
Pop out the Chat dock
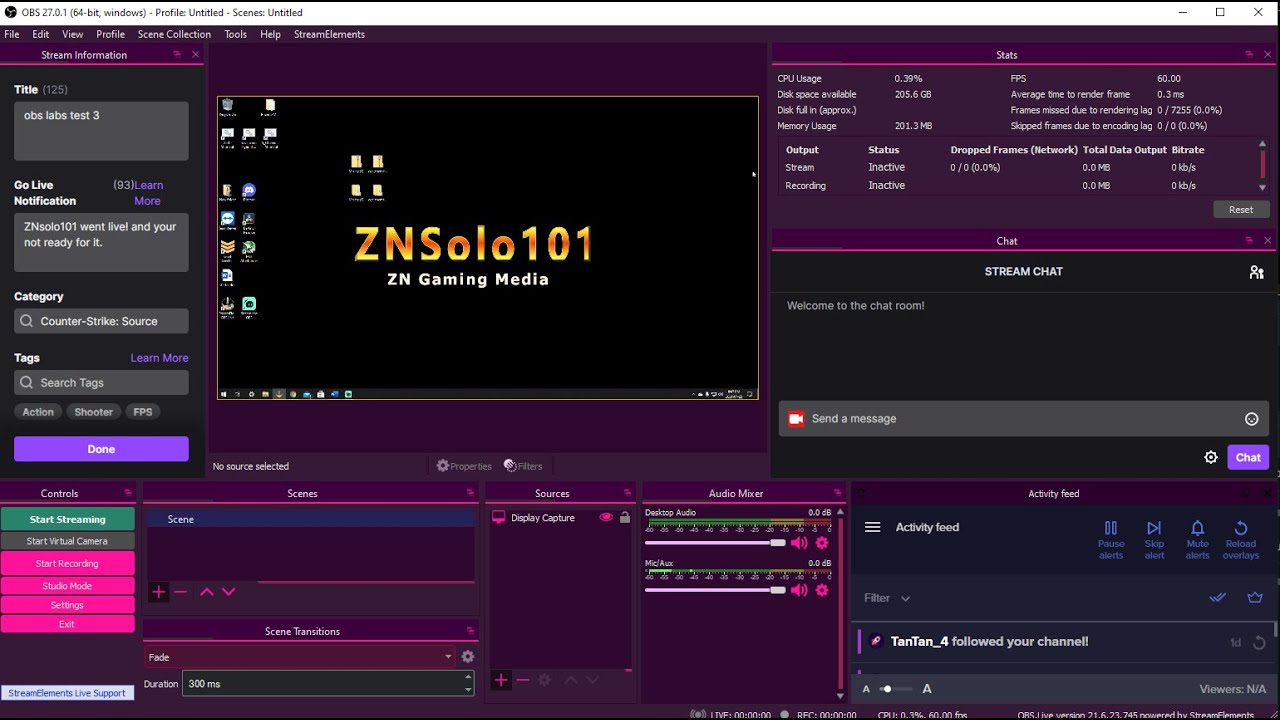coord(1249,241)
